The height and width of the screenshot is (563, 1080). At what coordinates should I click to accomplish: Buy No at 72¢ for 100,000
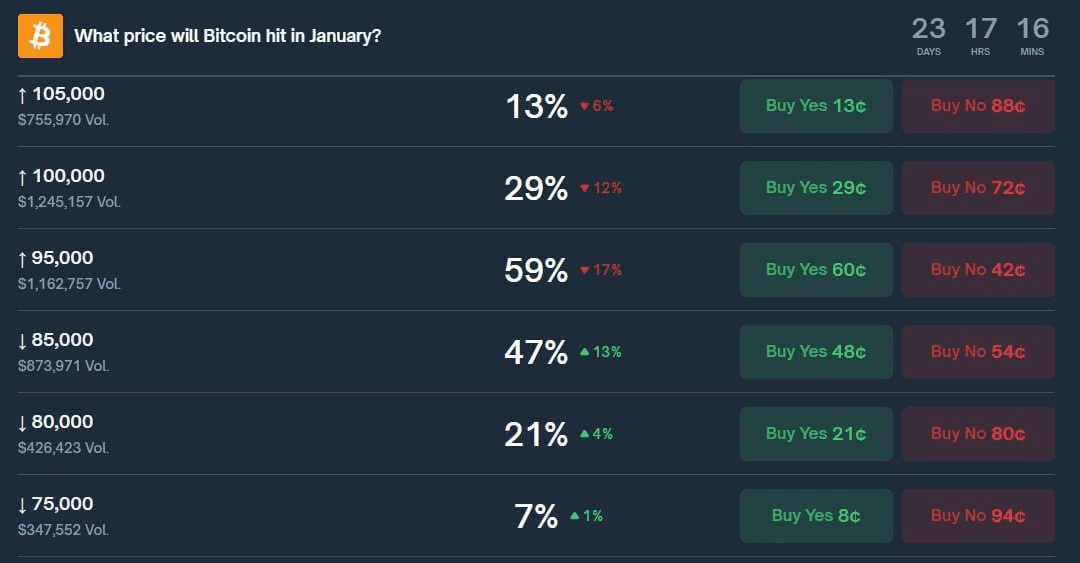point(978,188)
